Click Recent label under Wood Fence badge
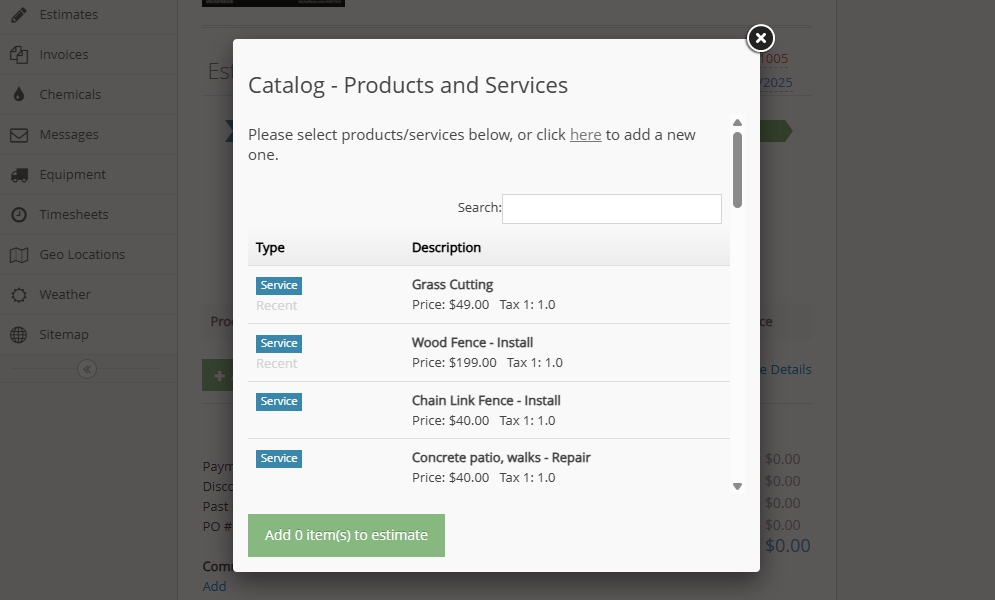This screenshot has width=995, height=600. (277, 363)
